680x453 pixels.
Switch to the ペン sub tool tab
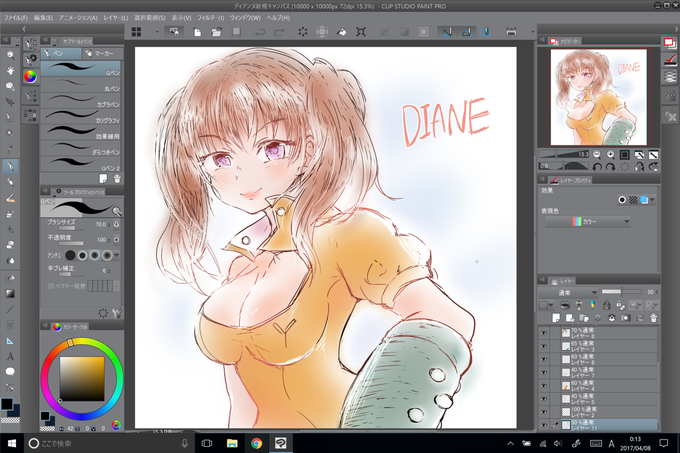pyautogui.click(x=61, y=53)
